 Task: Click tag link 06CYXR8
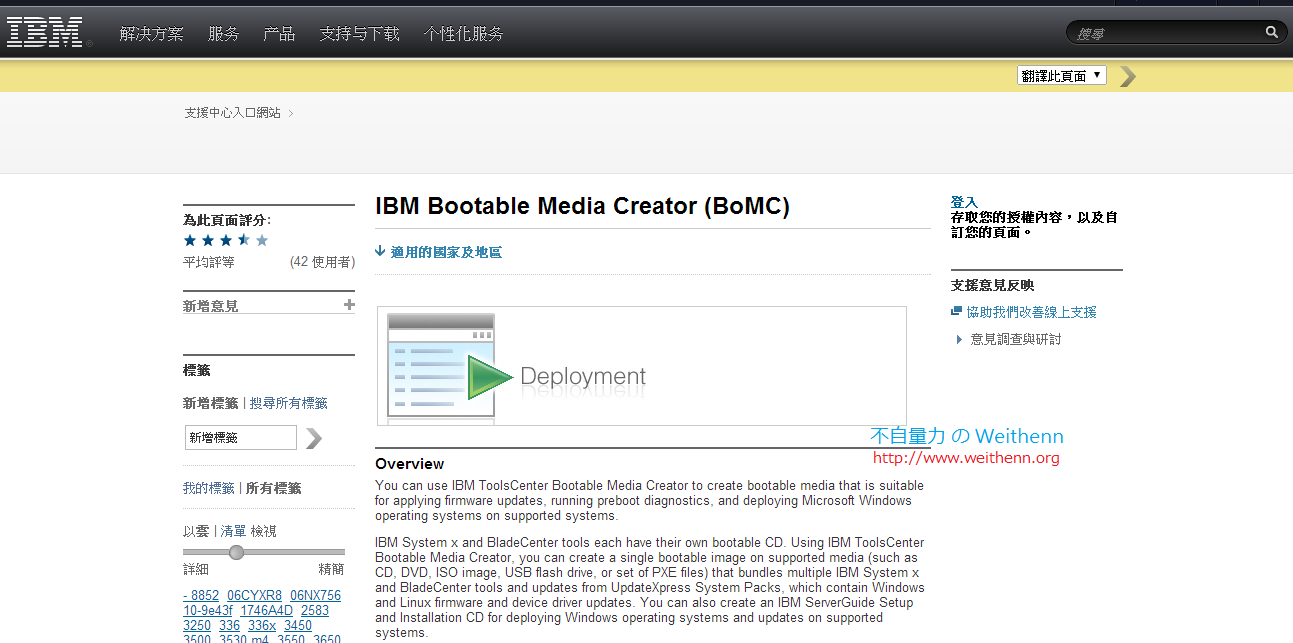254,595
